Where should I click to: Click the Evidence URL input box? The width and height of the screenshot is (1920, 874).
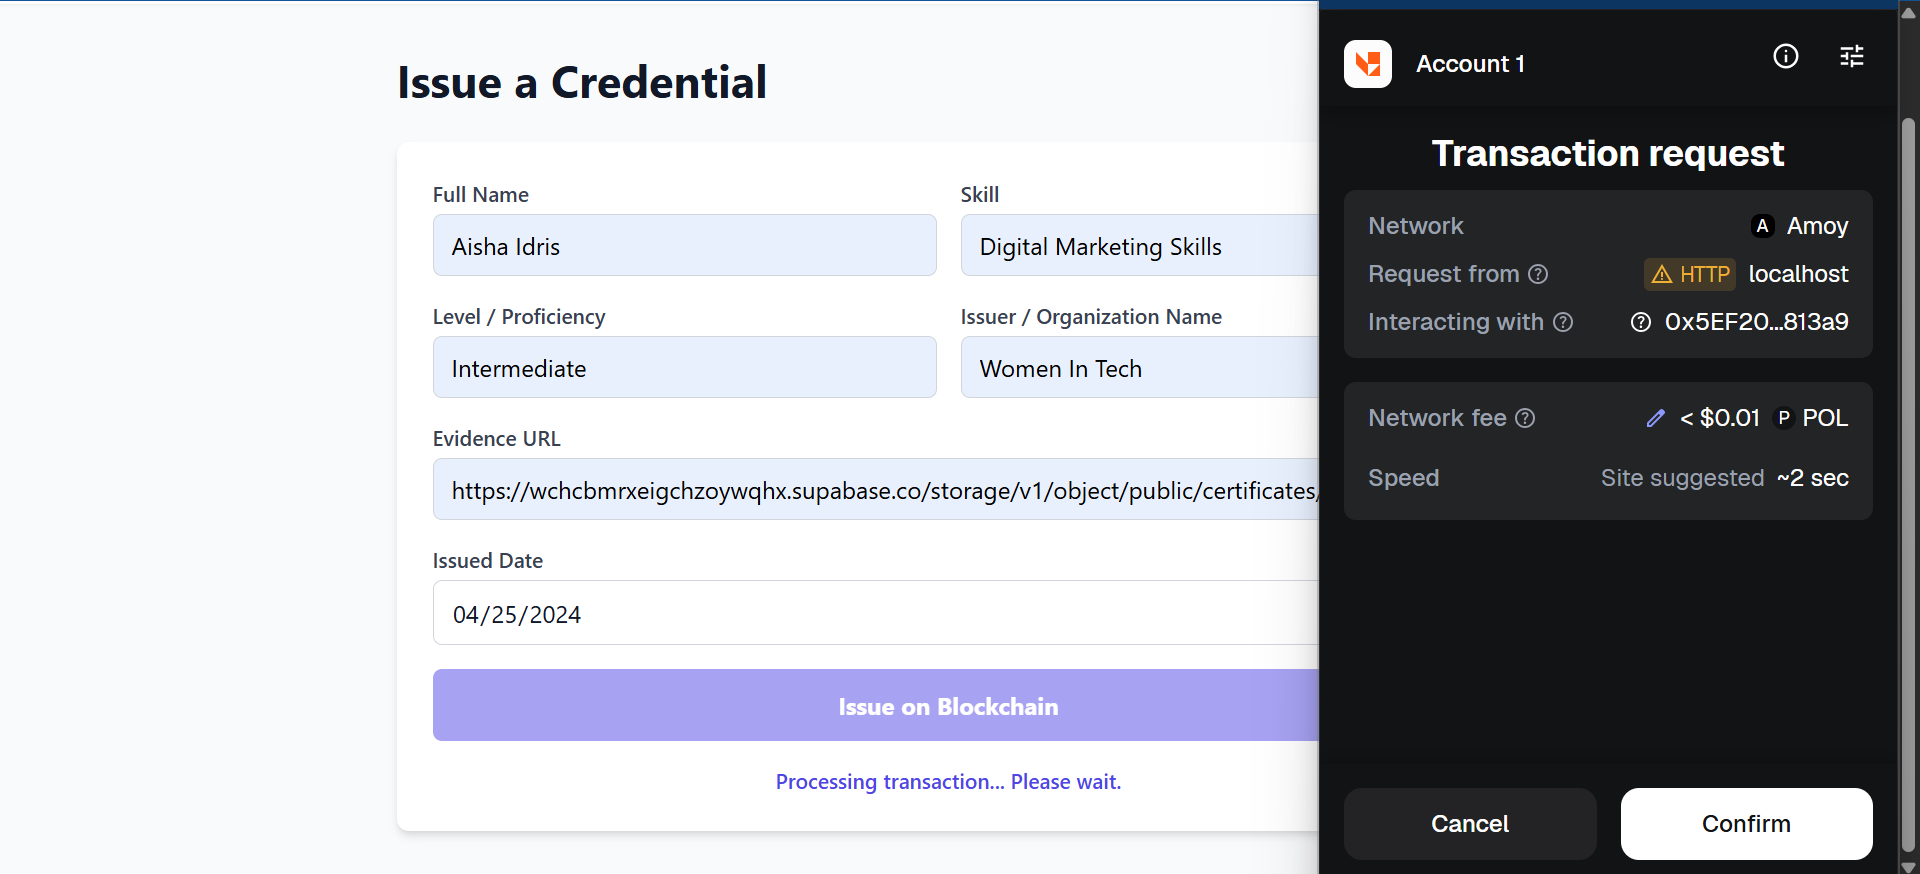(875, 490)
